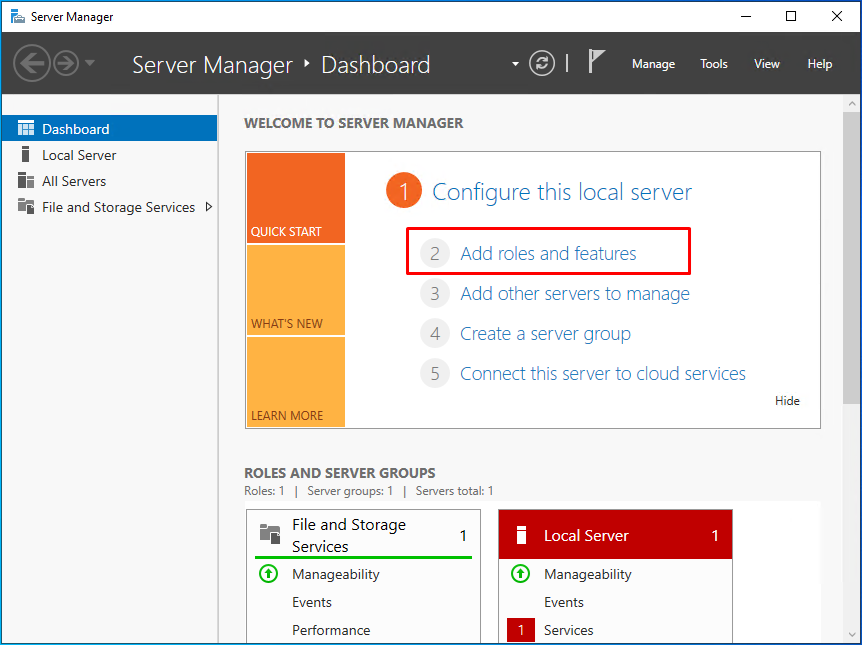Click the red Services alert count badge
Image resolution: width=862 pixels, height=645 pixels.
tap(521, 630)
